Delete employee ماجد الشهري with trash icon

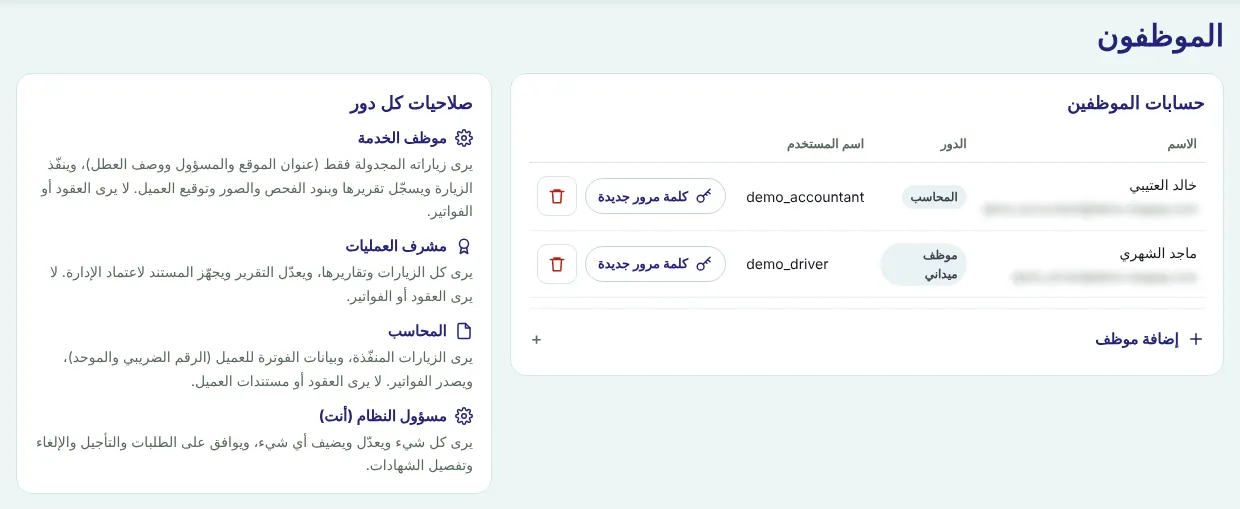coord(557,264)
